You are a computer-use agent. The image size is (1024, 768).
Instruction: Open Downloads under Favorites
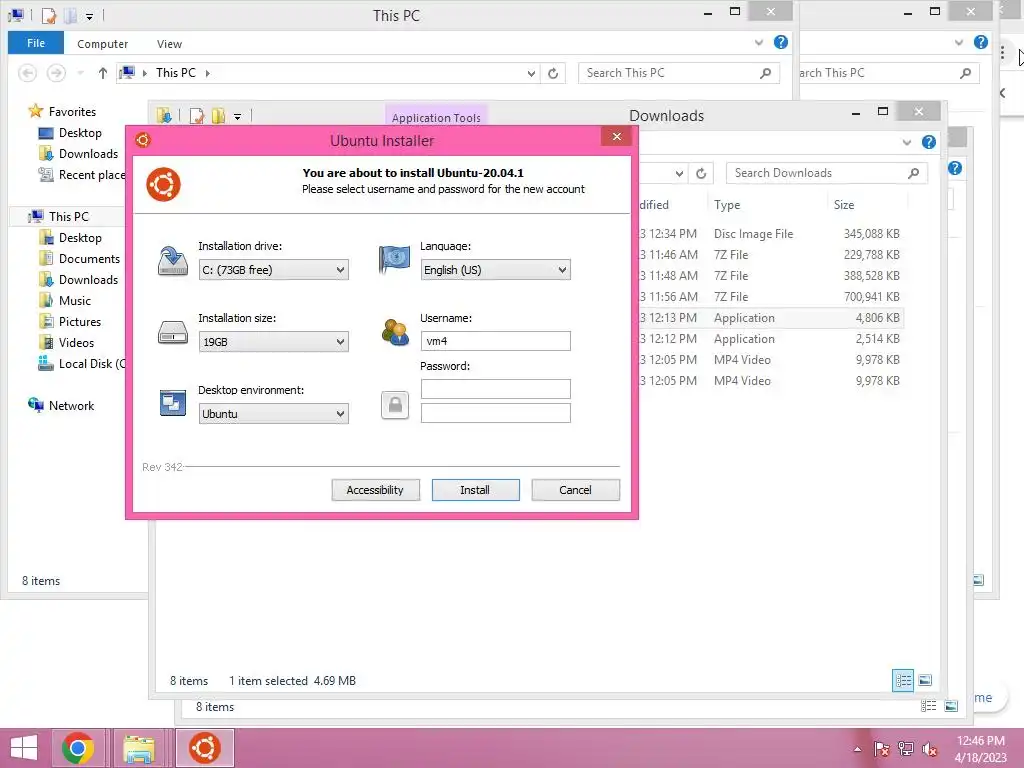coord(88,153)
